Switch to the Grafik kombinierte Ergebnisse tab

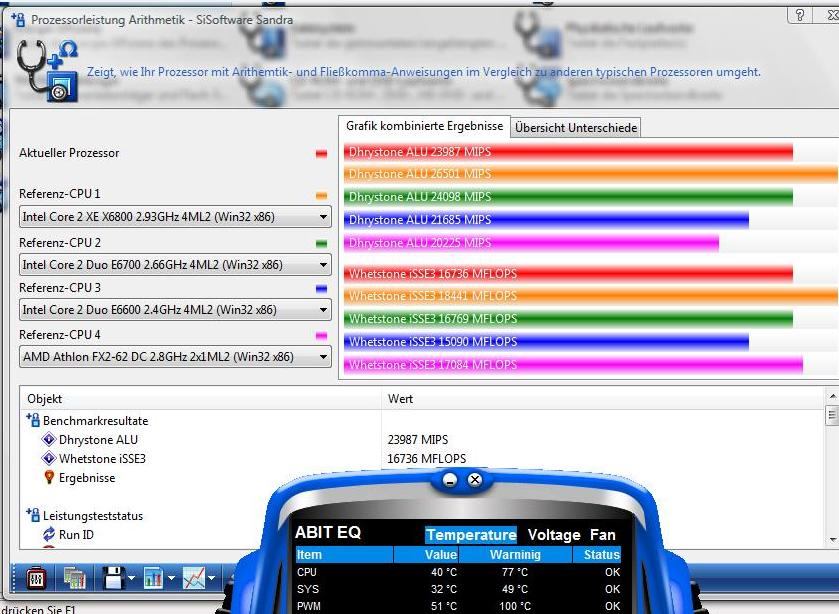[x=424, y=126]
